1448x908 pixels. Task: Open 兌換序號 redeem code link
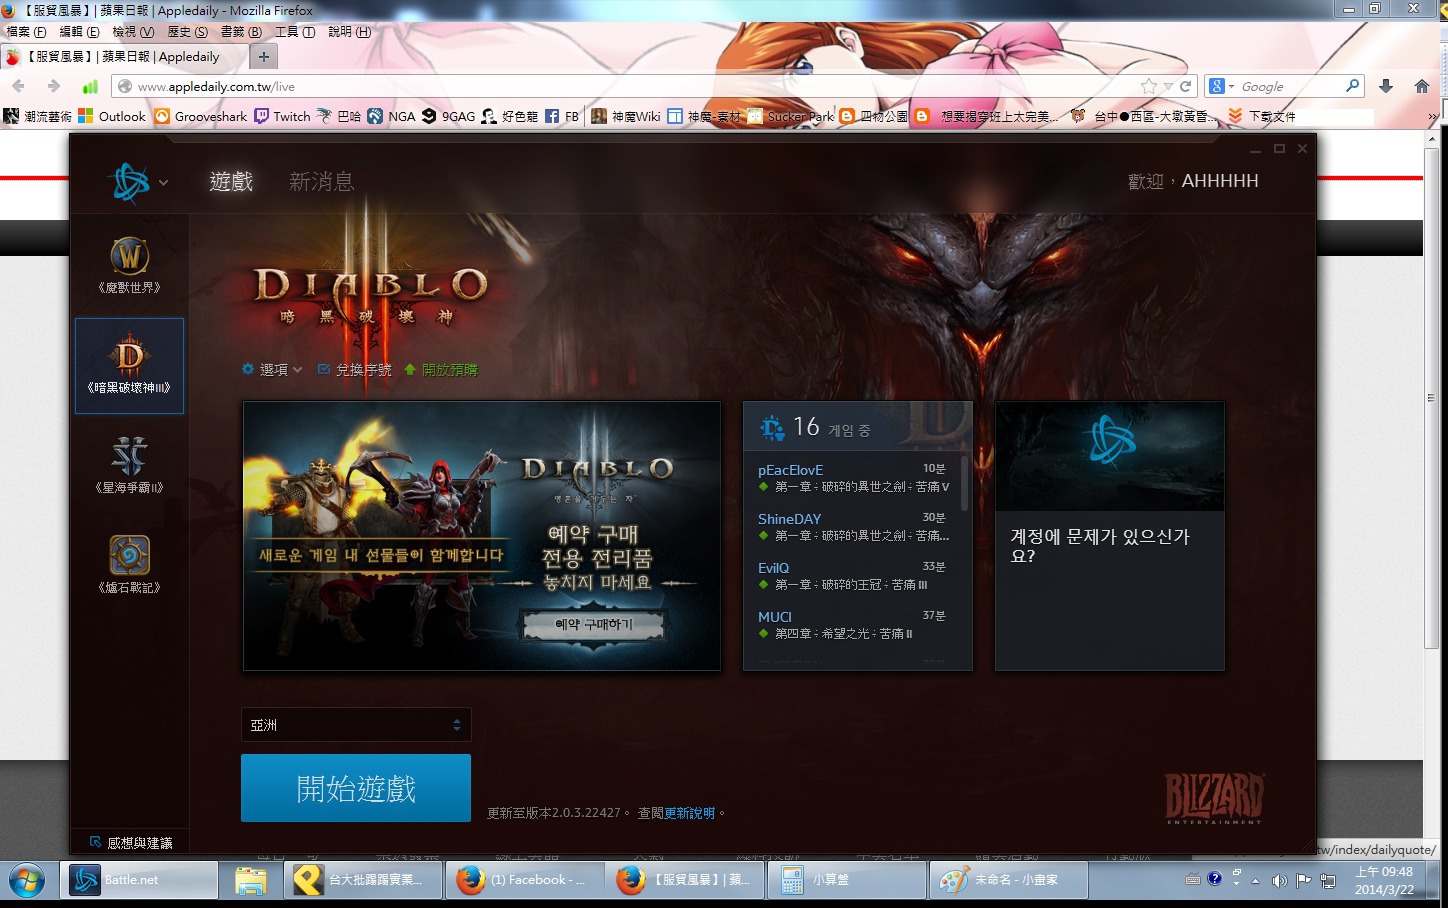355,370
